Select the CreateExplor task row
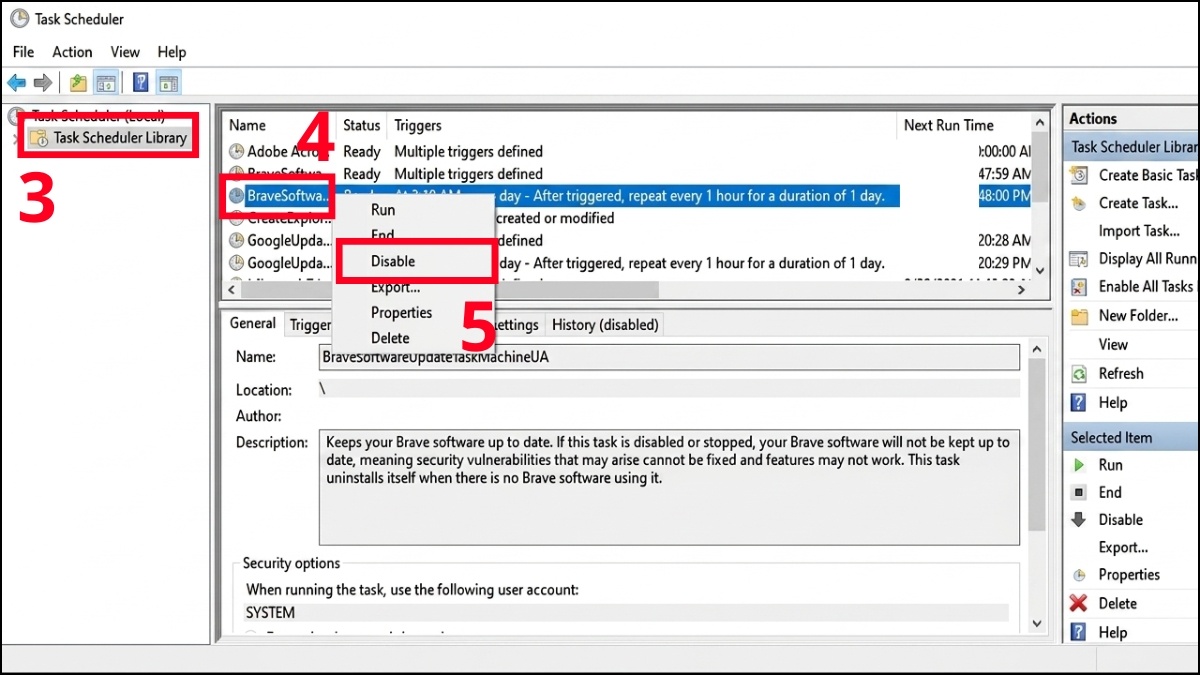The height and width of the screenshot is (675, 1200). point(628,218)
